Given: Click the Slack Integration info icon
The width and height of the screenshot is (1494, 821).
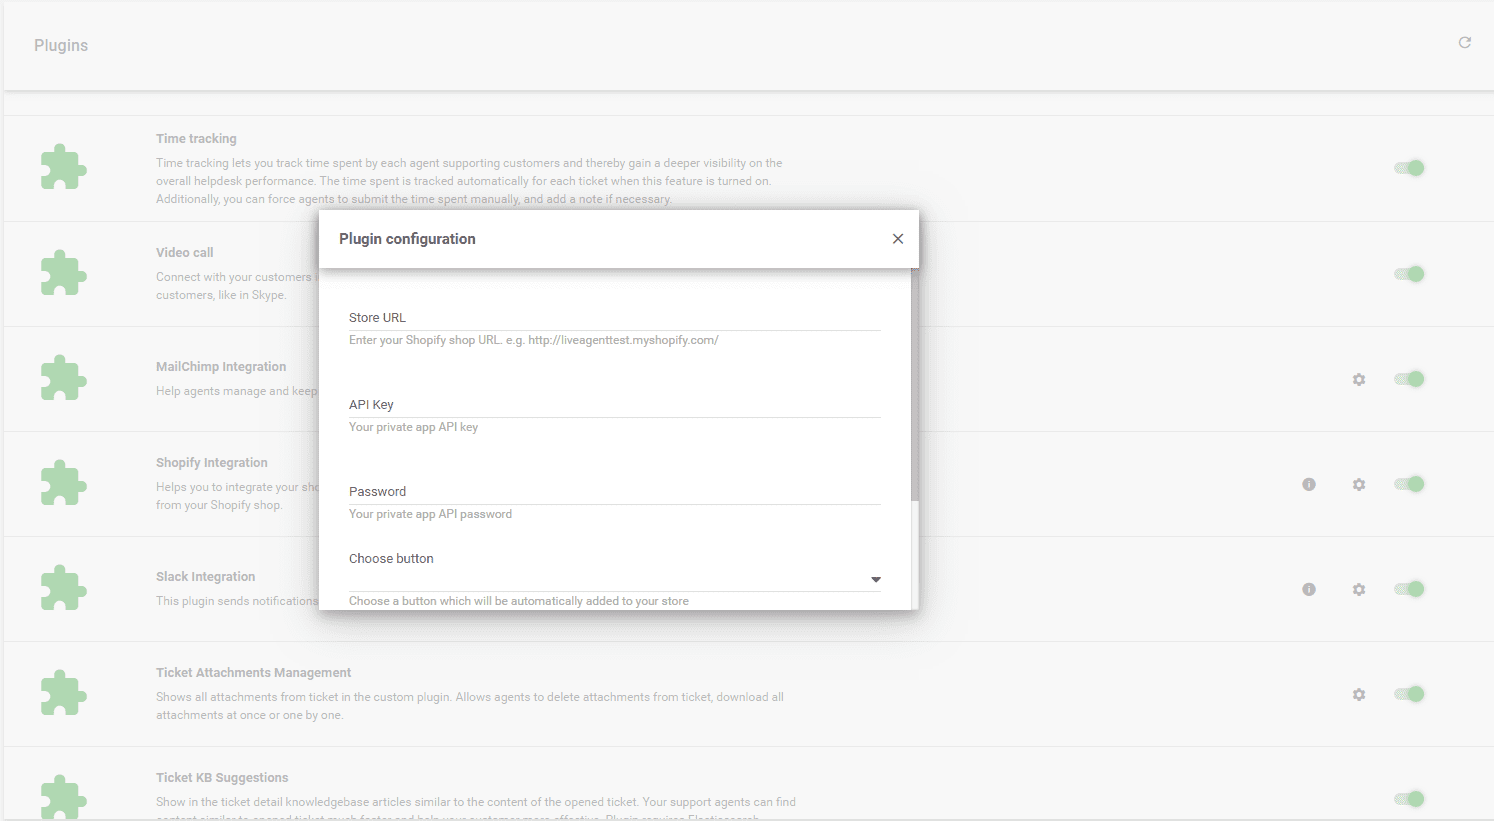Looking at the screenshot, I should coord(1309,589).
